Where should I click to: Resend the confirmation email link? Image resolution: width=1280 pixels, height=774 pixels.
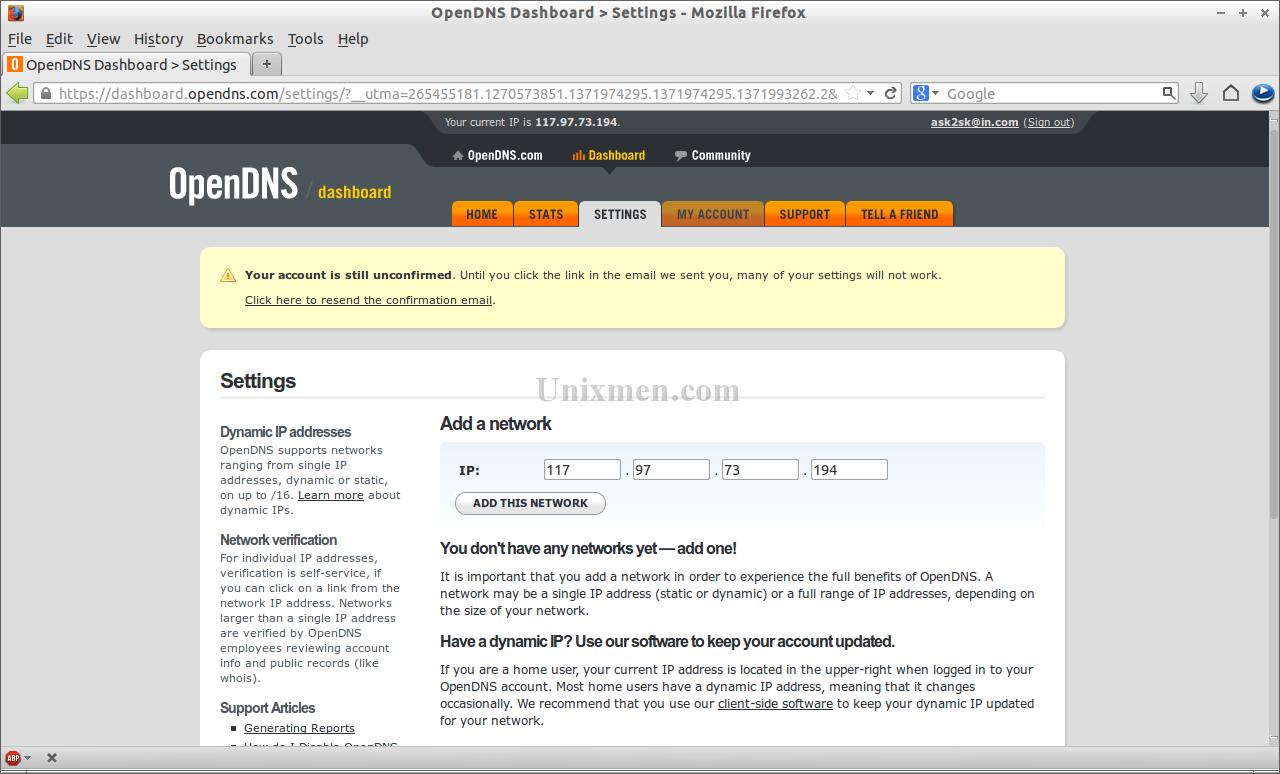pos(368,300)
